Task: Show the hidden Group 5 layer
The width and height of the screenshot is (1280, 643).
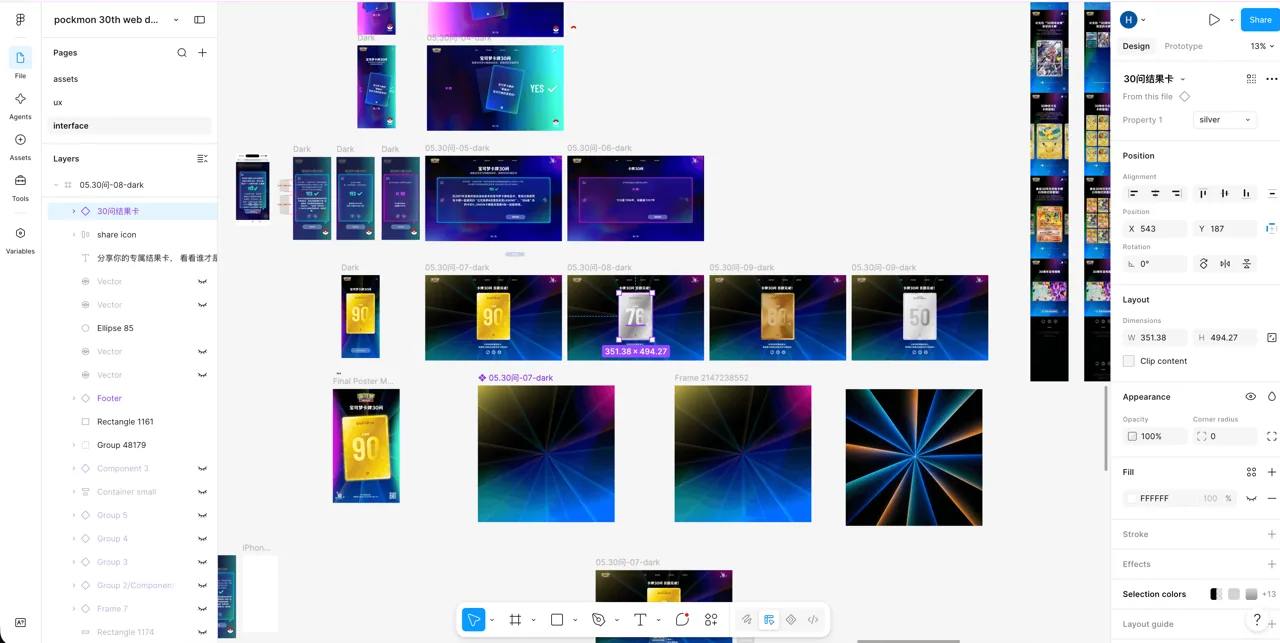Action: tap(202, 516)
